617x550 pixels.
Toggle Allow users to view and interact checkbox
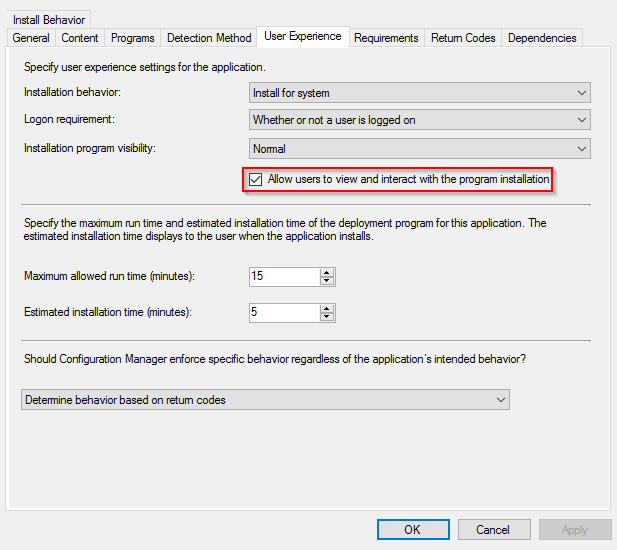tap(256, 179)
